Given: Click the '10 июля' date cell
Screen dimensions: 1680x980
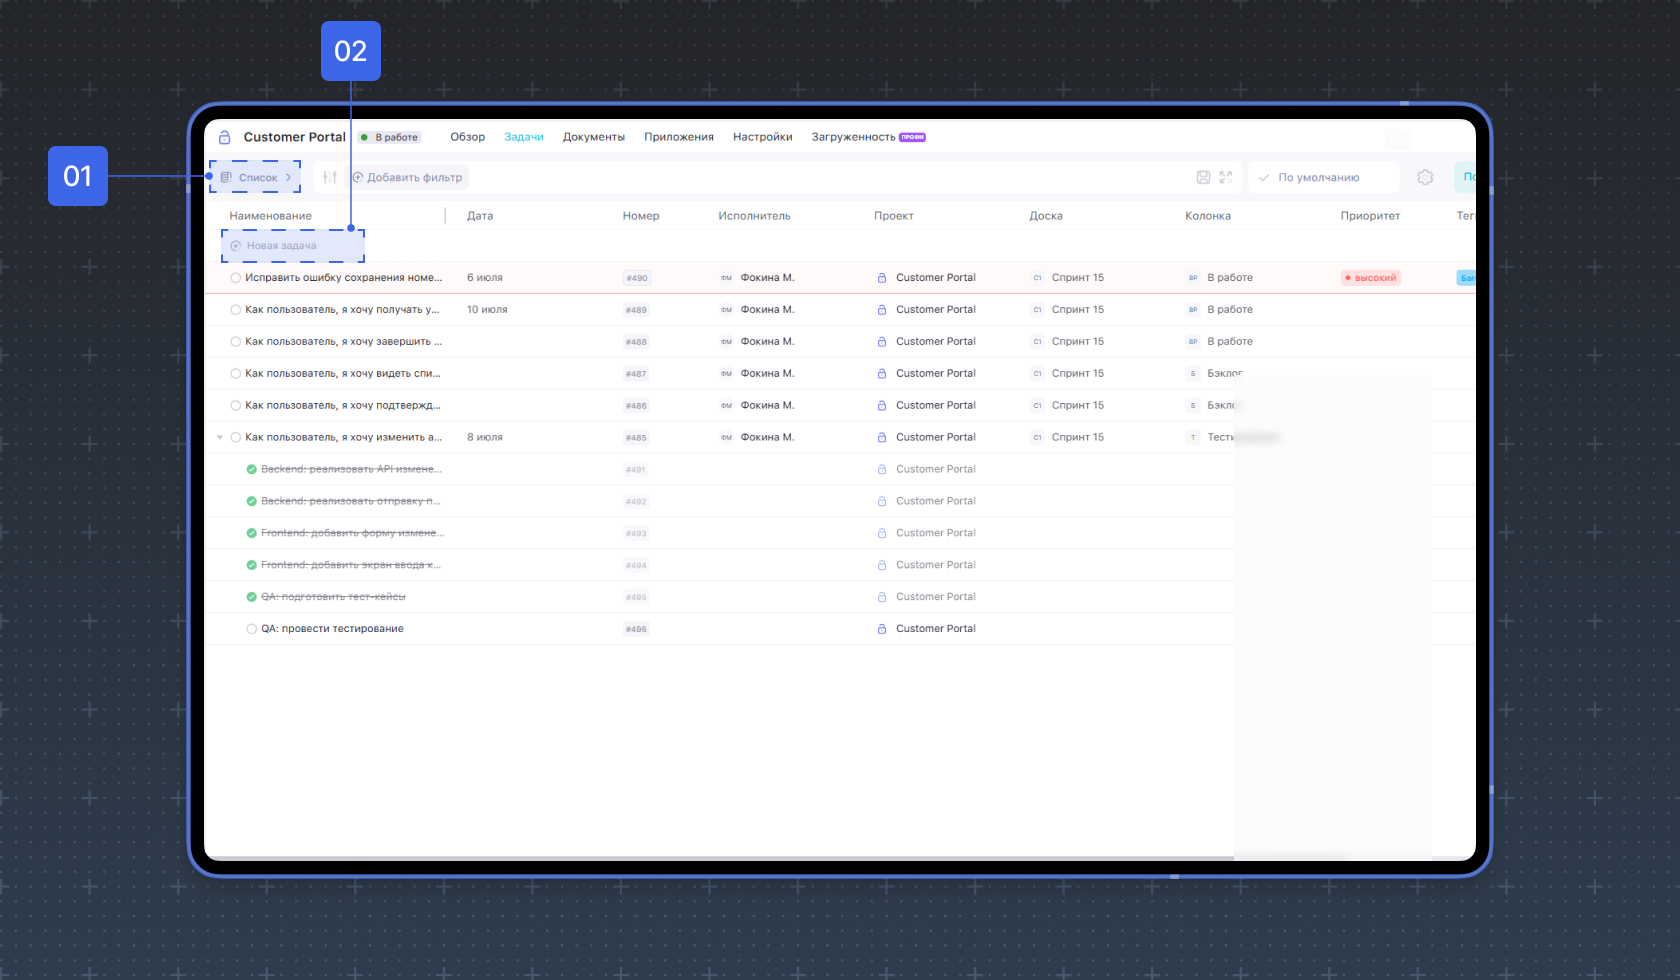Looking at the screenshot, I should 487,310.
